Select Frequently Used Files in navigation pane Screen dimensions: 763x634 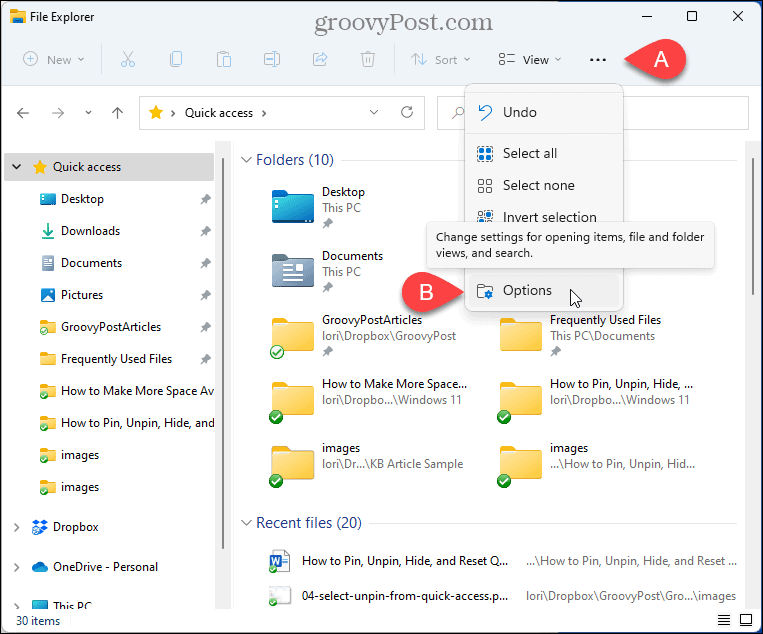[x=116, y=359]
